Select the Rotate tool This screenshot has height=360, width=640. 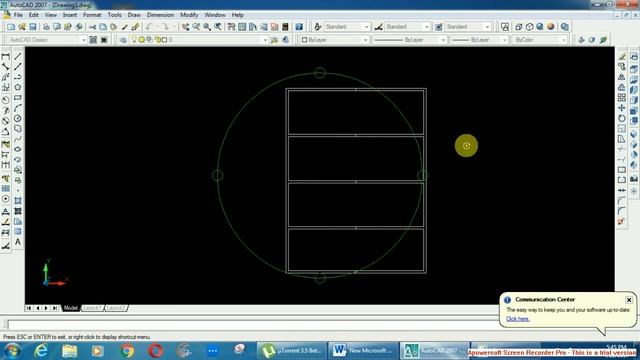coord(622,118)
